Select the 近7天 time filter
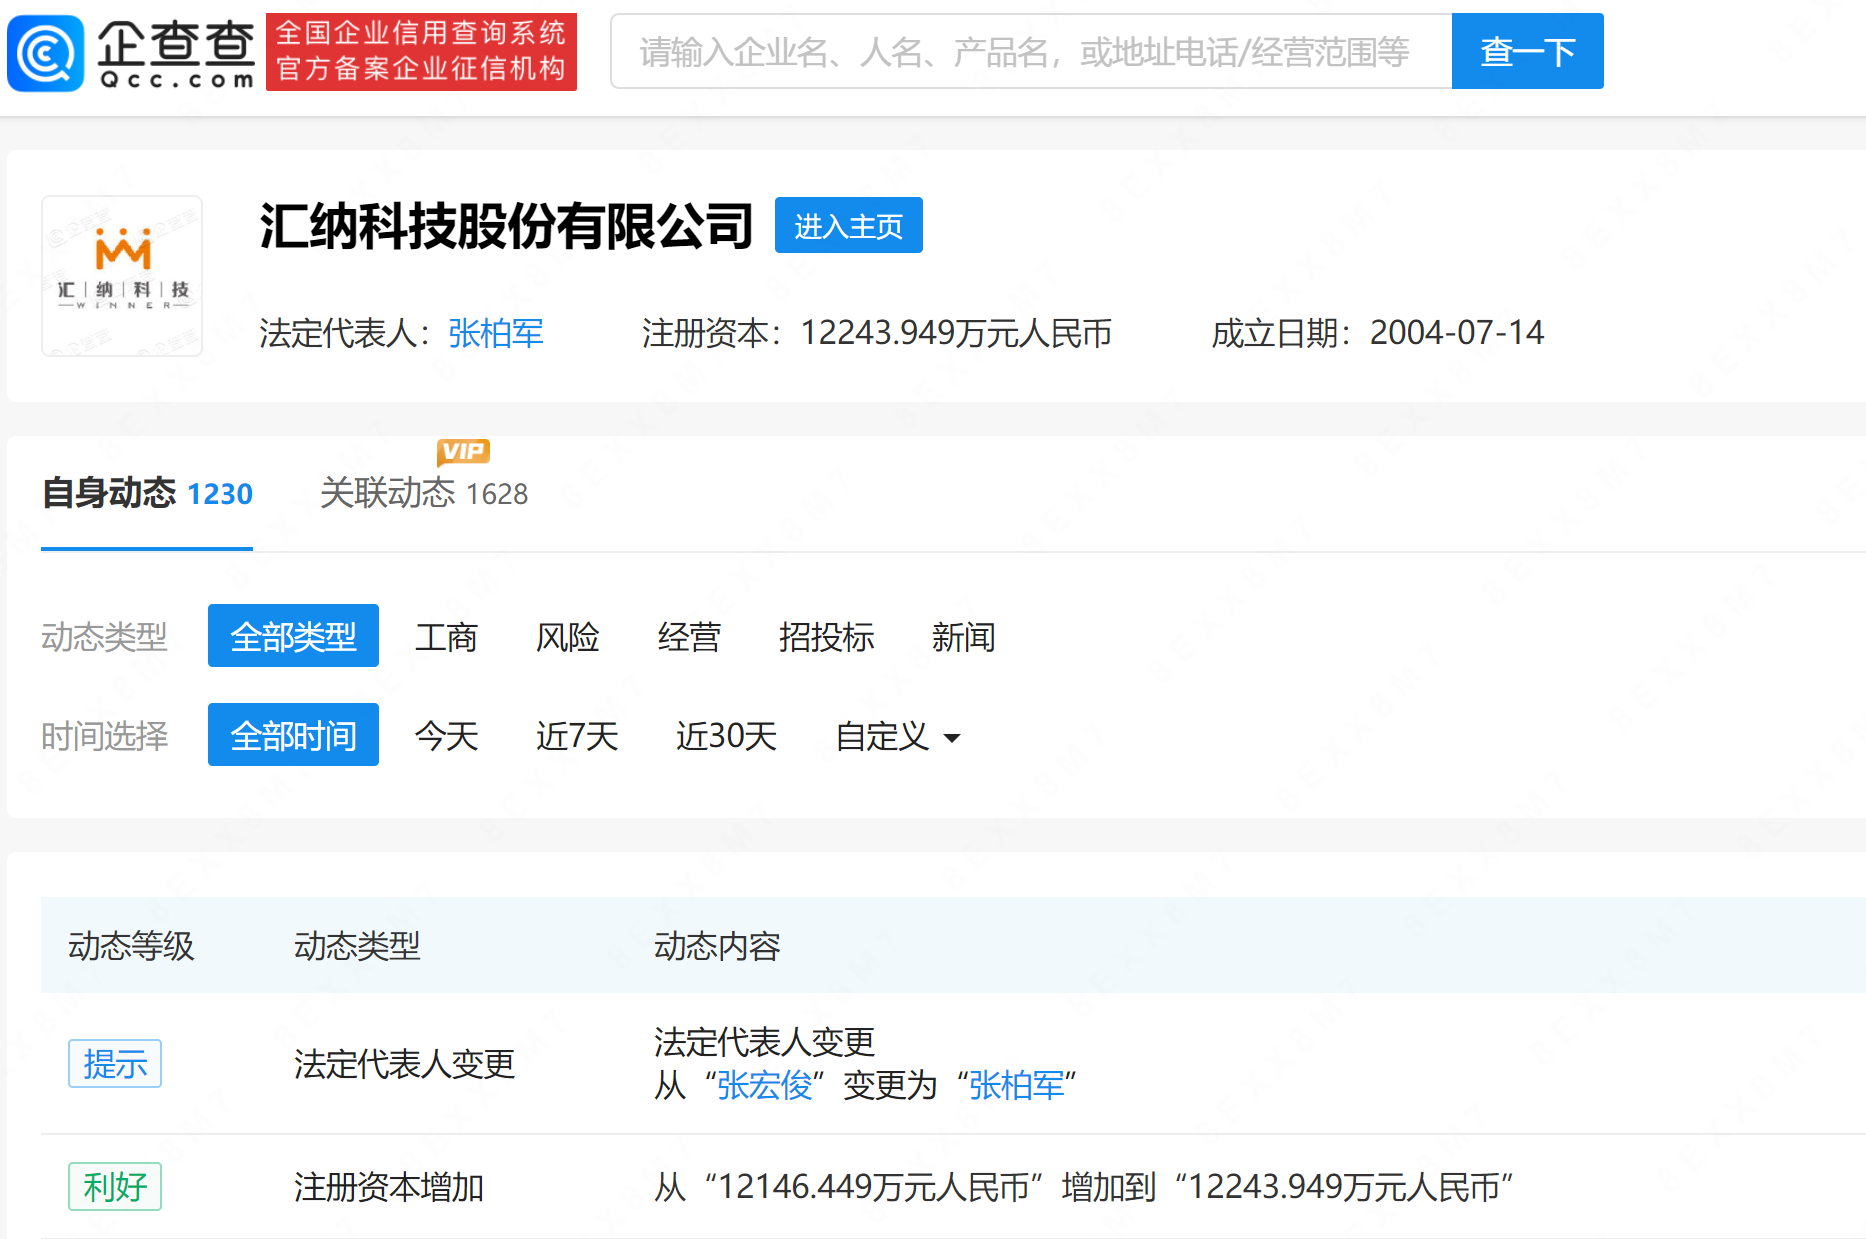This screenshot has width=1866, height=1239. point(577,736)
